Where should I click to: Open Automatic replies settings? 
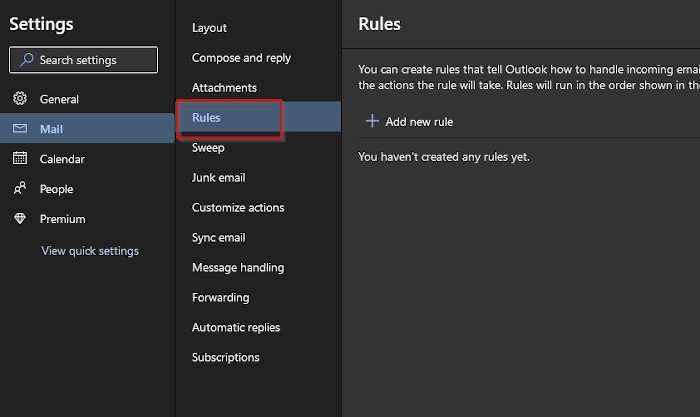[x=236, y=328]
